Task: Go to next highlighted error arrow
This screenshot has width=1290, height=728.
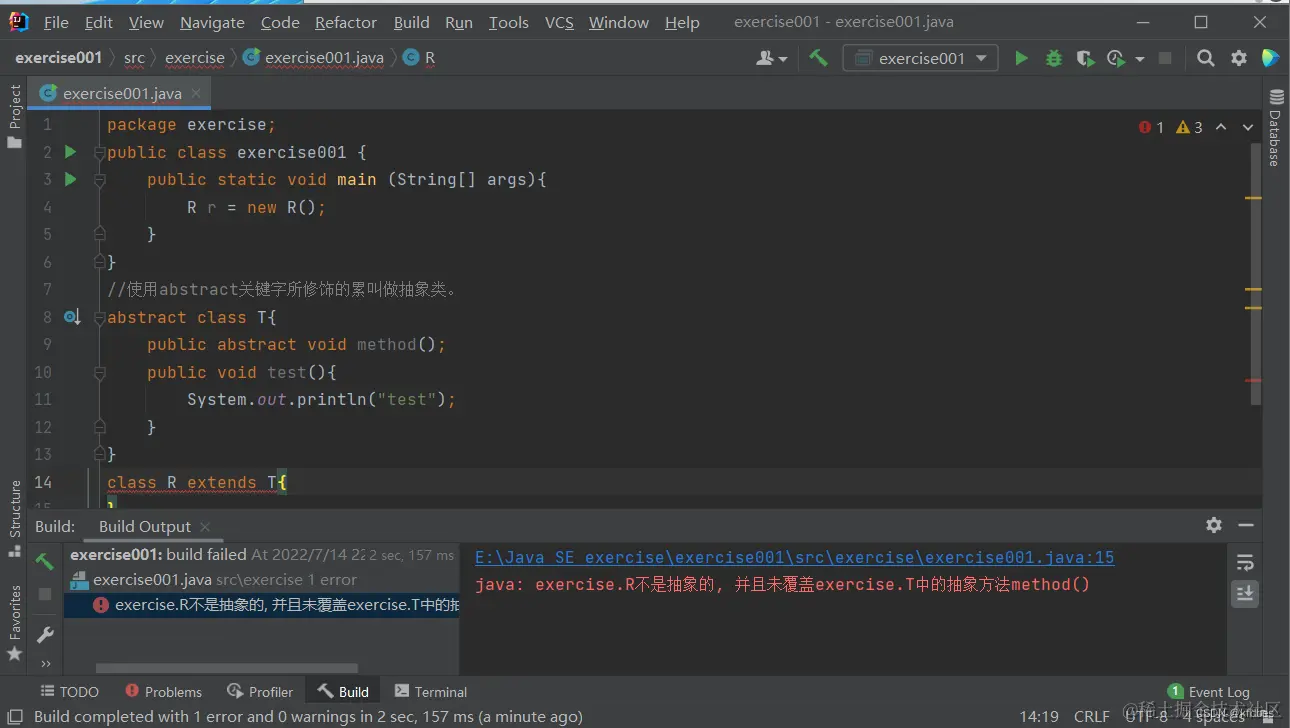Action: pyautogui.click(x=1248, y=127)
